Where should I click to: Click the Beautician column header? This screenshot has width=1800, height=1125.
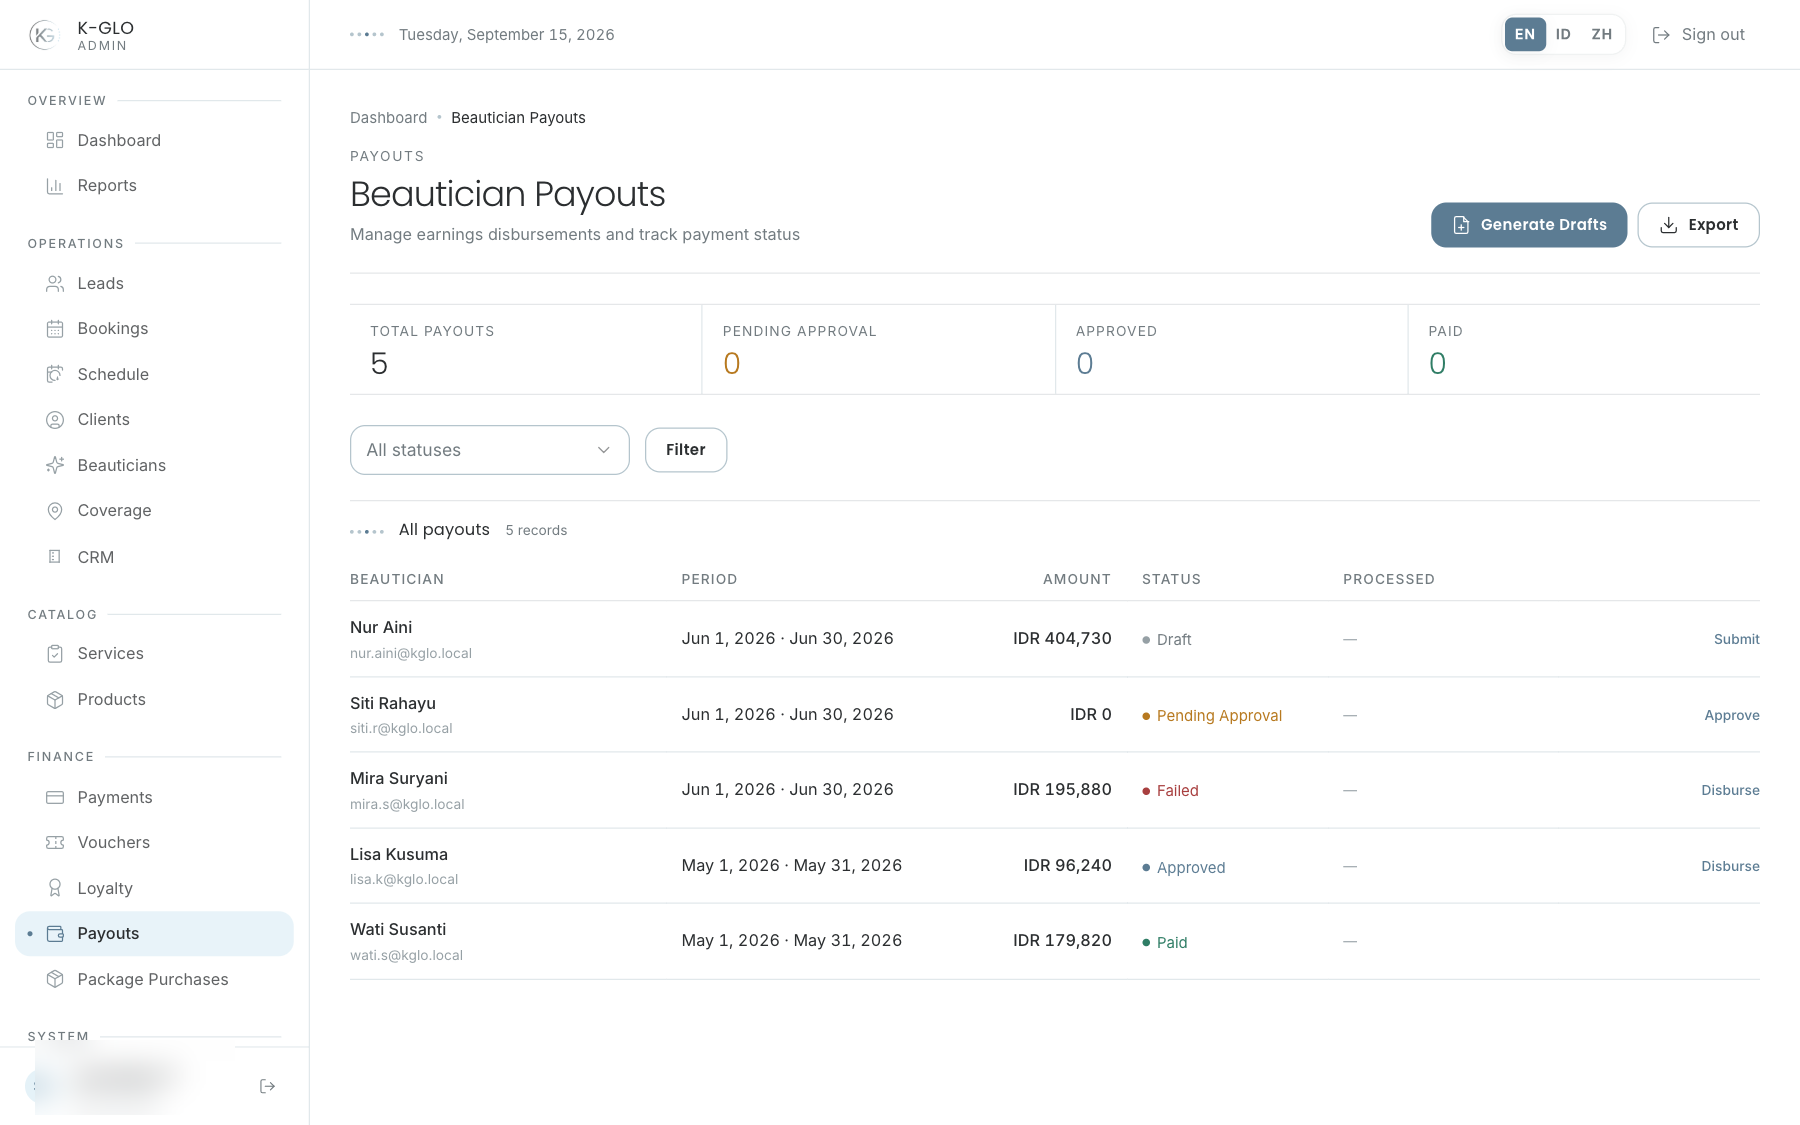click(397, 580)
